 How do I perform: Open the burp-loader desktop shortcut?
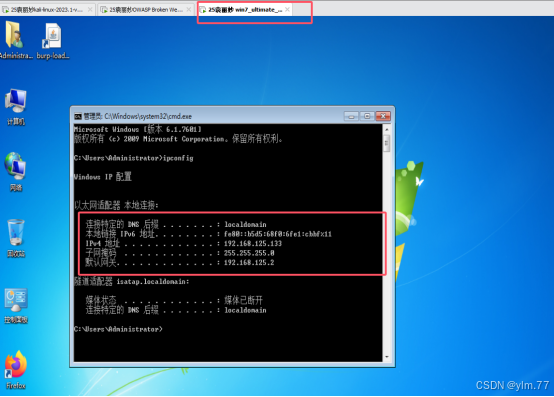tap(53, 40)
